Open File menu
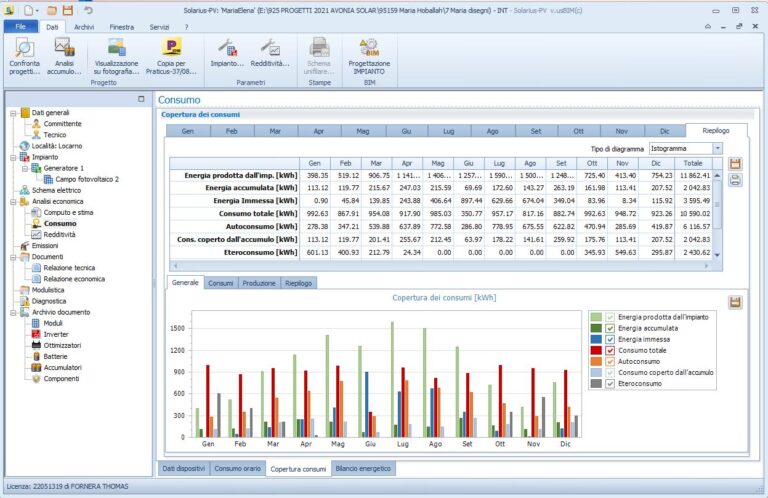Viewport: 768px width, 498px height. (21, 27)
